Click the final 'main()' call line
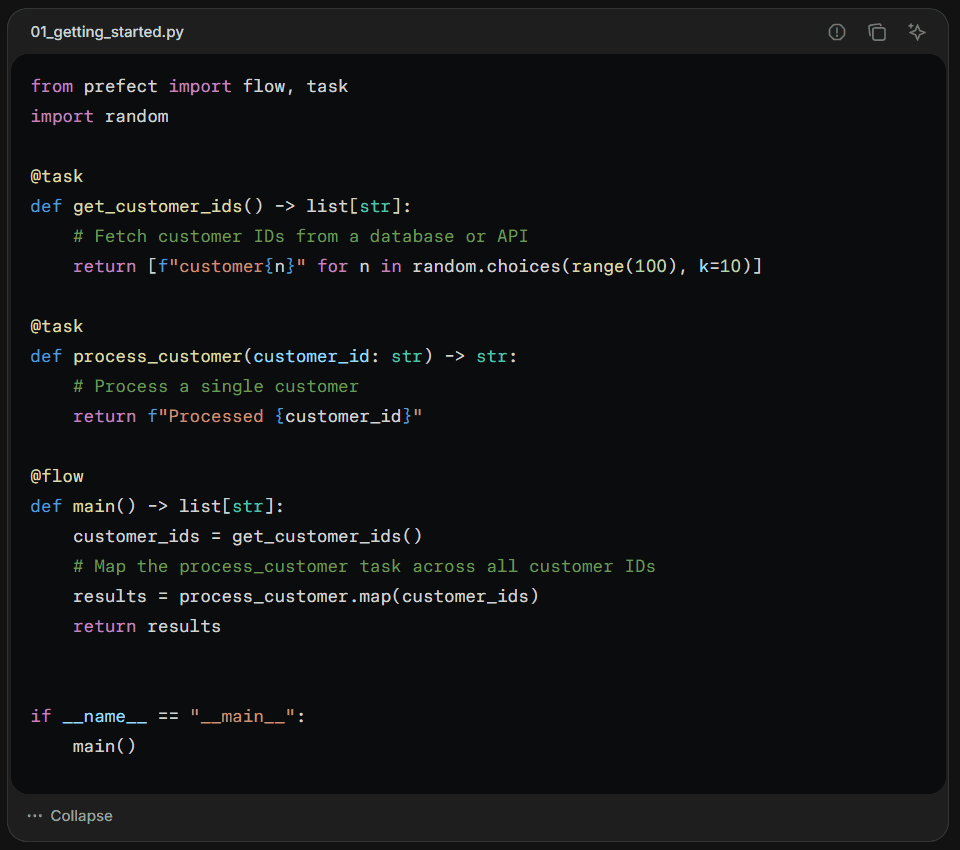Viewport: 960px width, 850px height. (x=104, y=747)
